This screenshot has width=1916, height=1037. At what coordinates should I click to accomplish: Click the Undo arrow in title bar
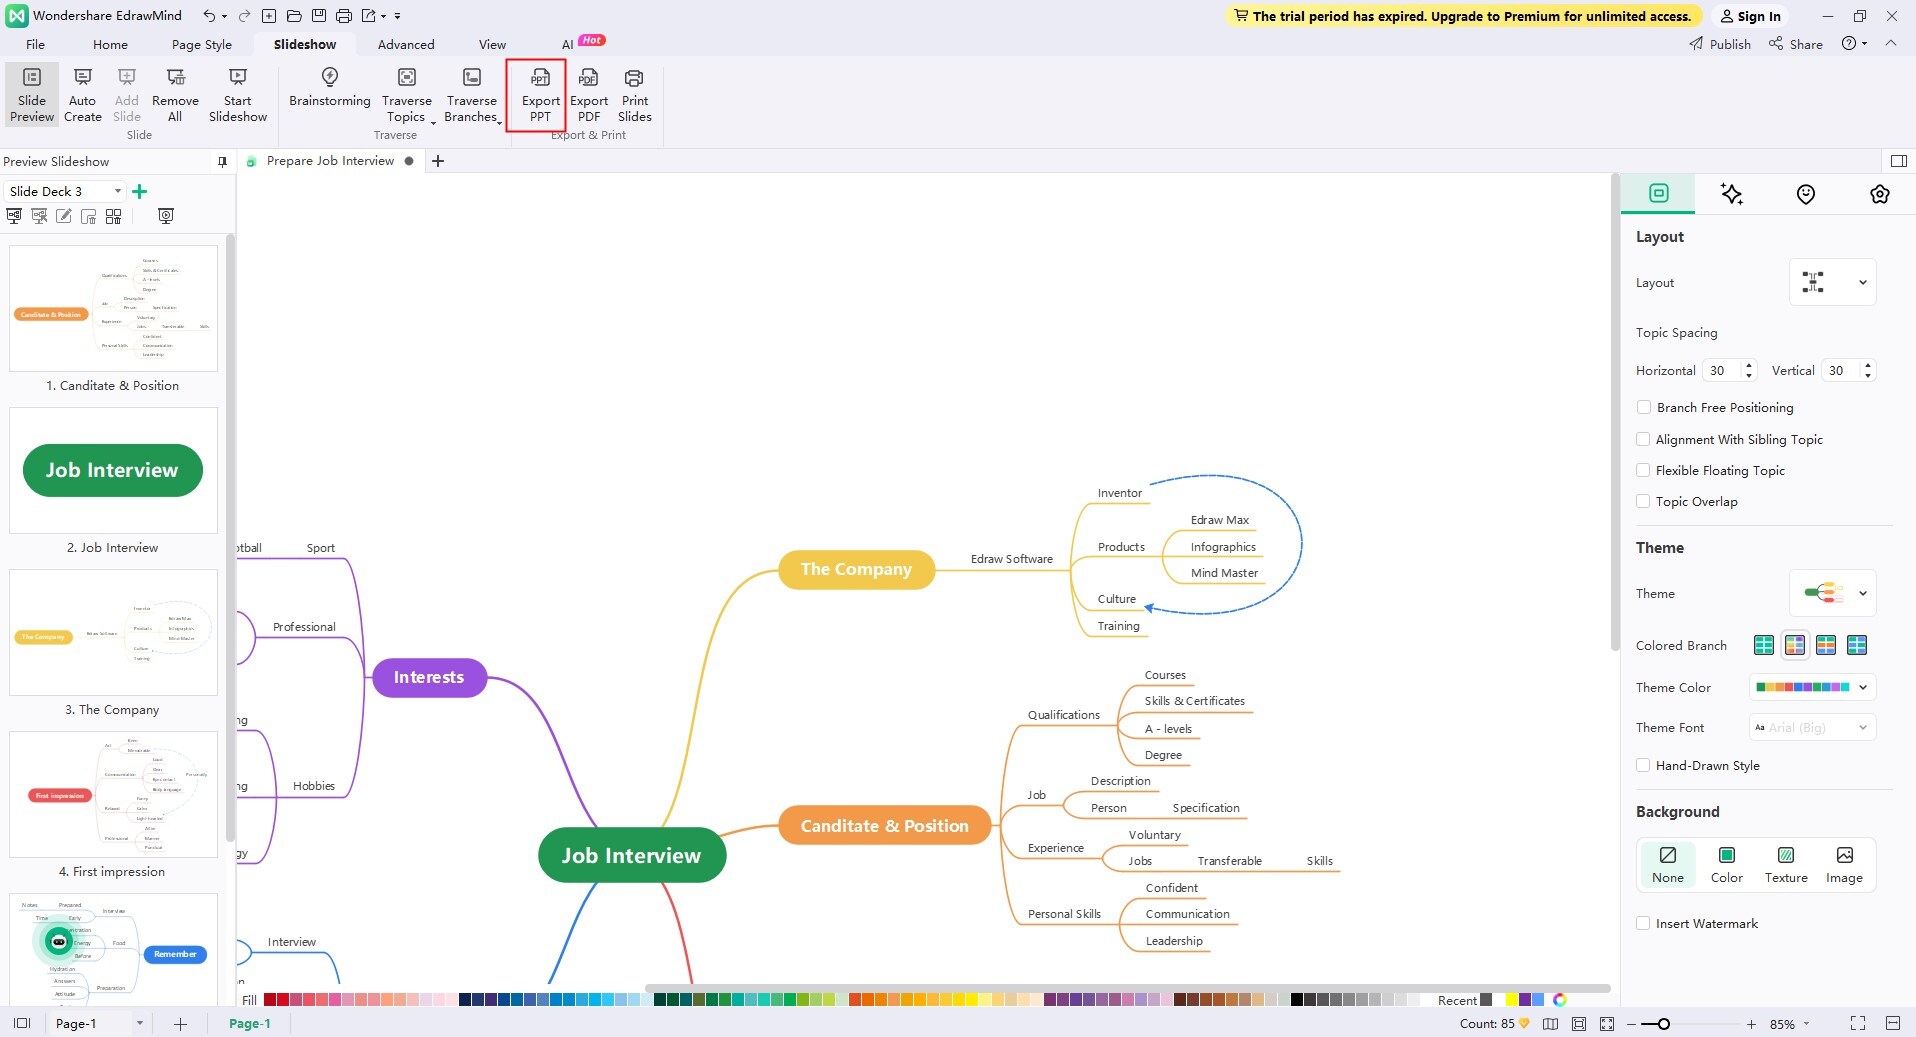click(209, 16)
